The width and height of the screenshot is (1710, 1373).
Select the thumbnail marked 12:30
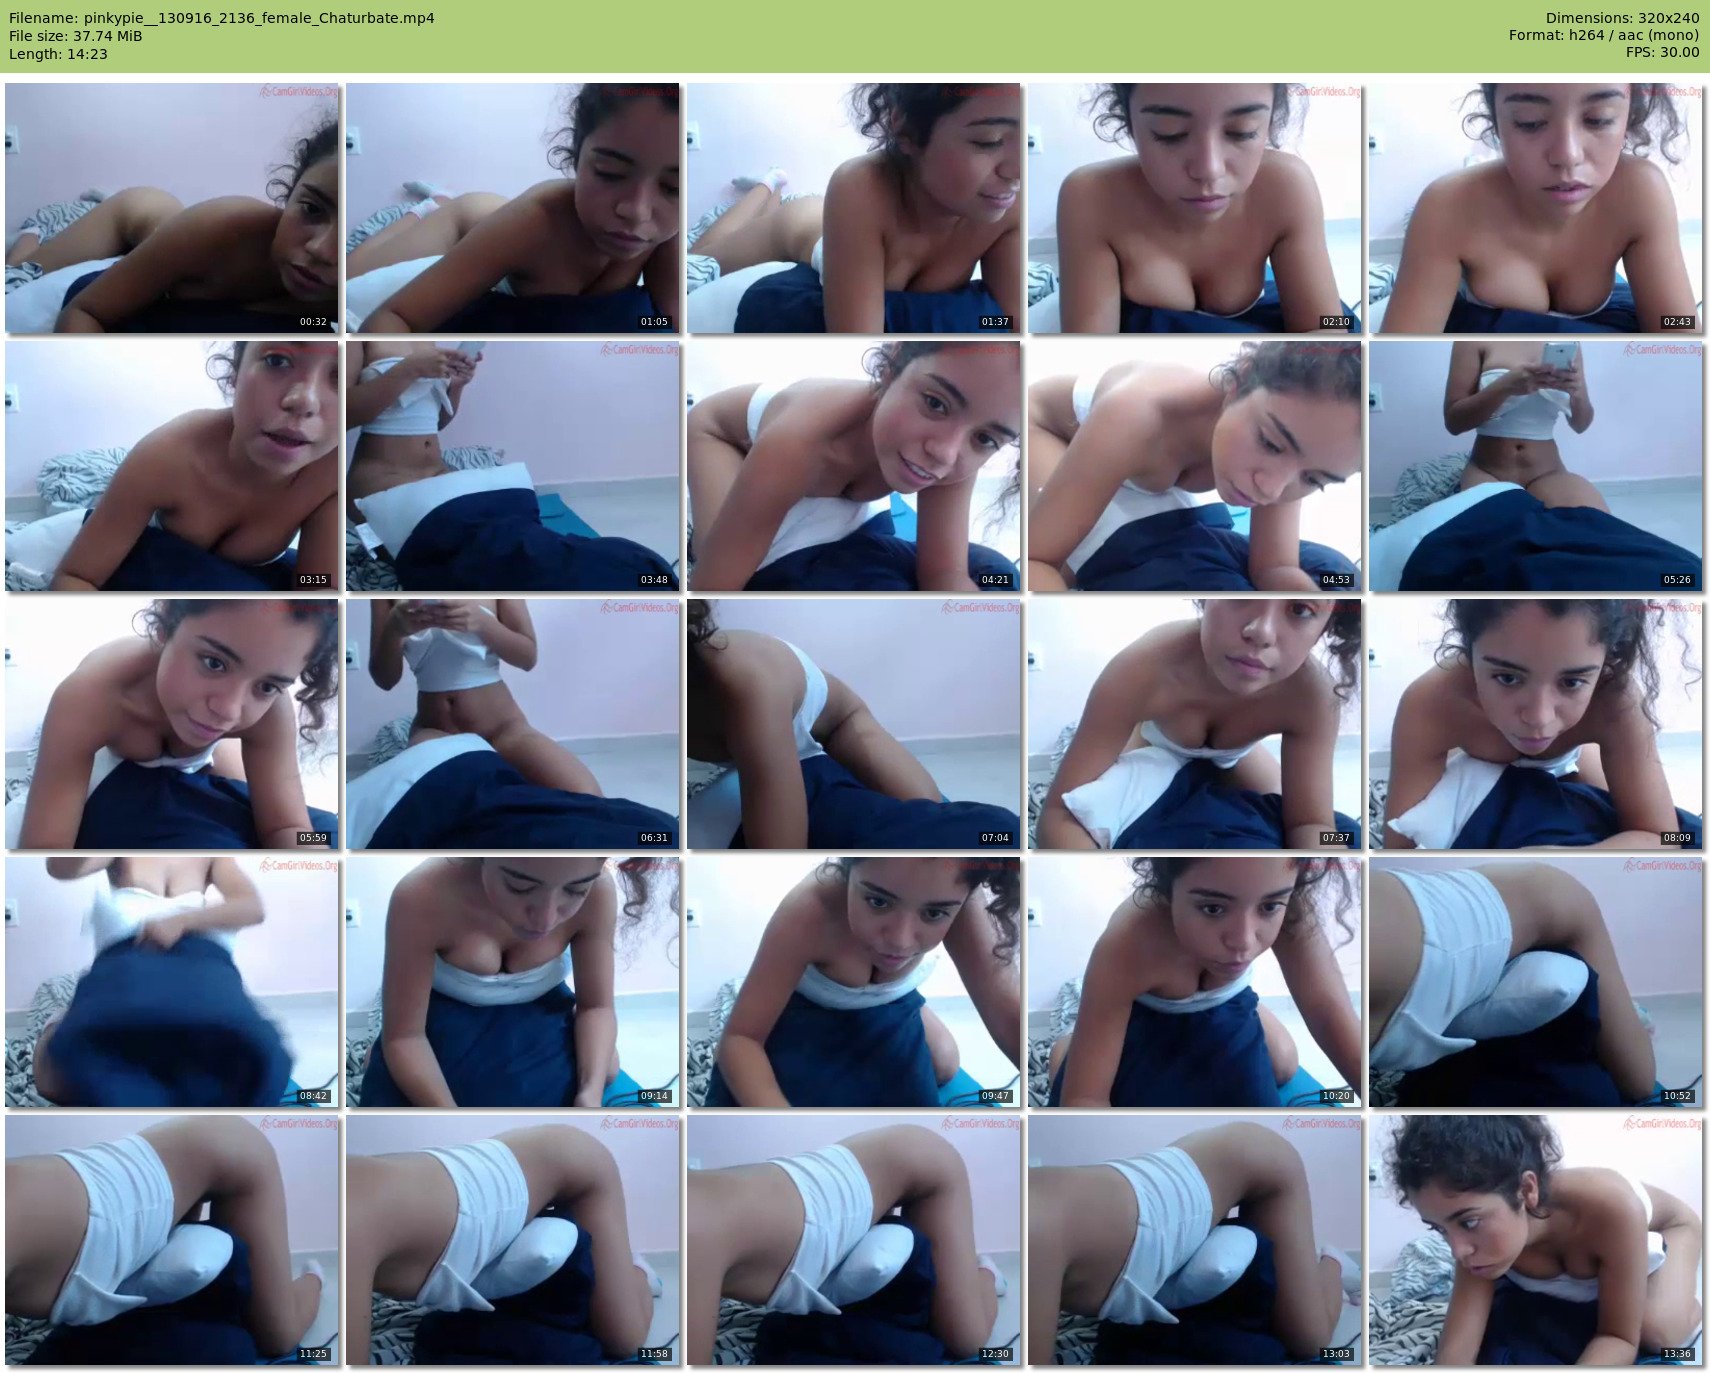[854, 1240]
